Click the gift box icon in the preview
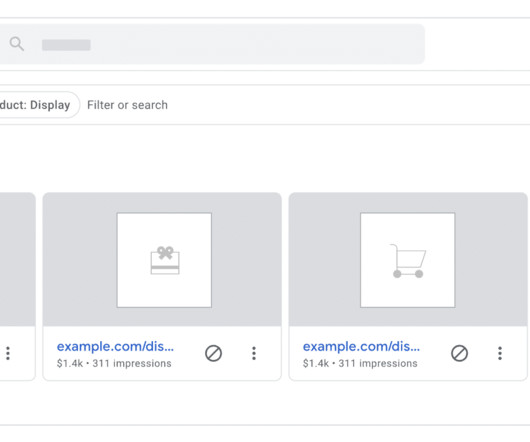The height and width of the screenshot is (442, 530). (165, 260)
